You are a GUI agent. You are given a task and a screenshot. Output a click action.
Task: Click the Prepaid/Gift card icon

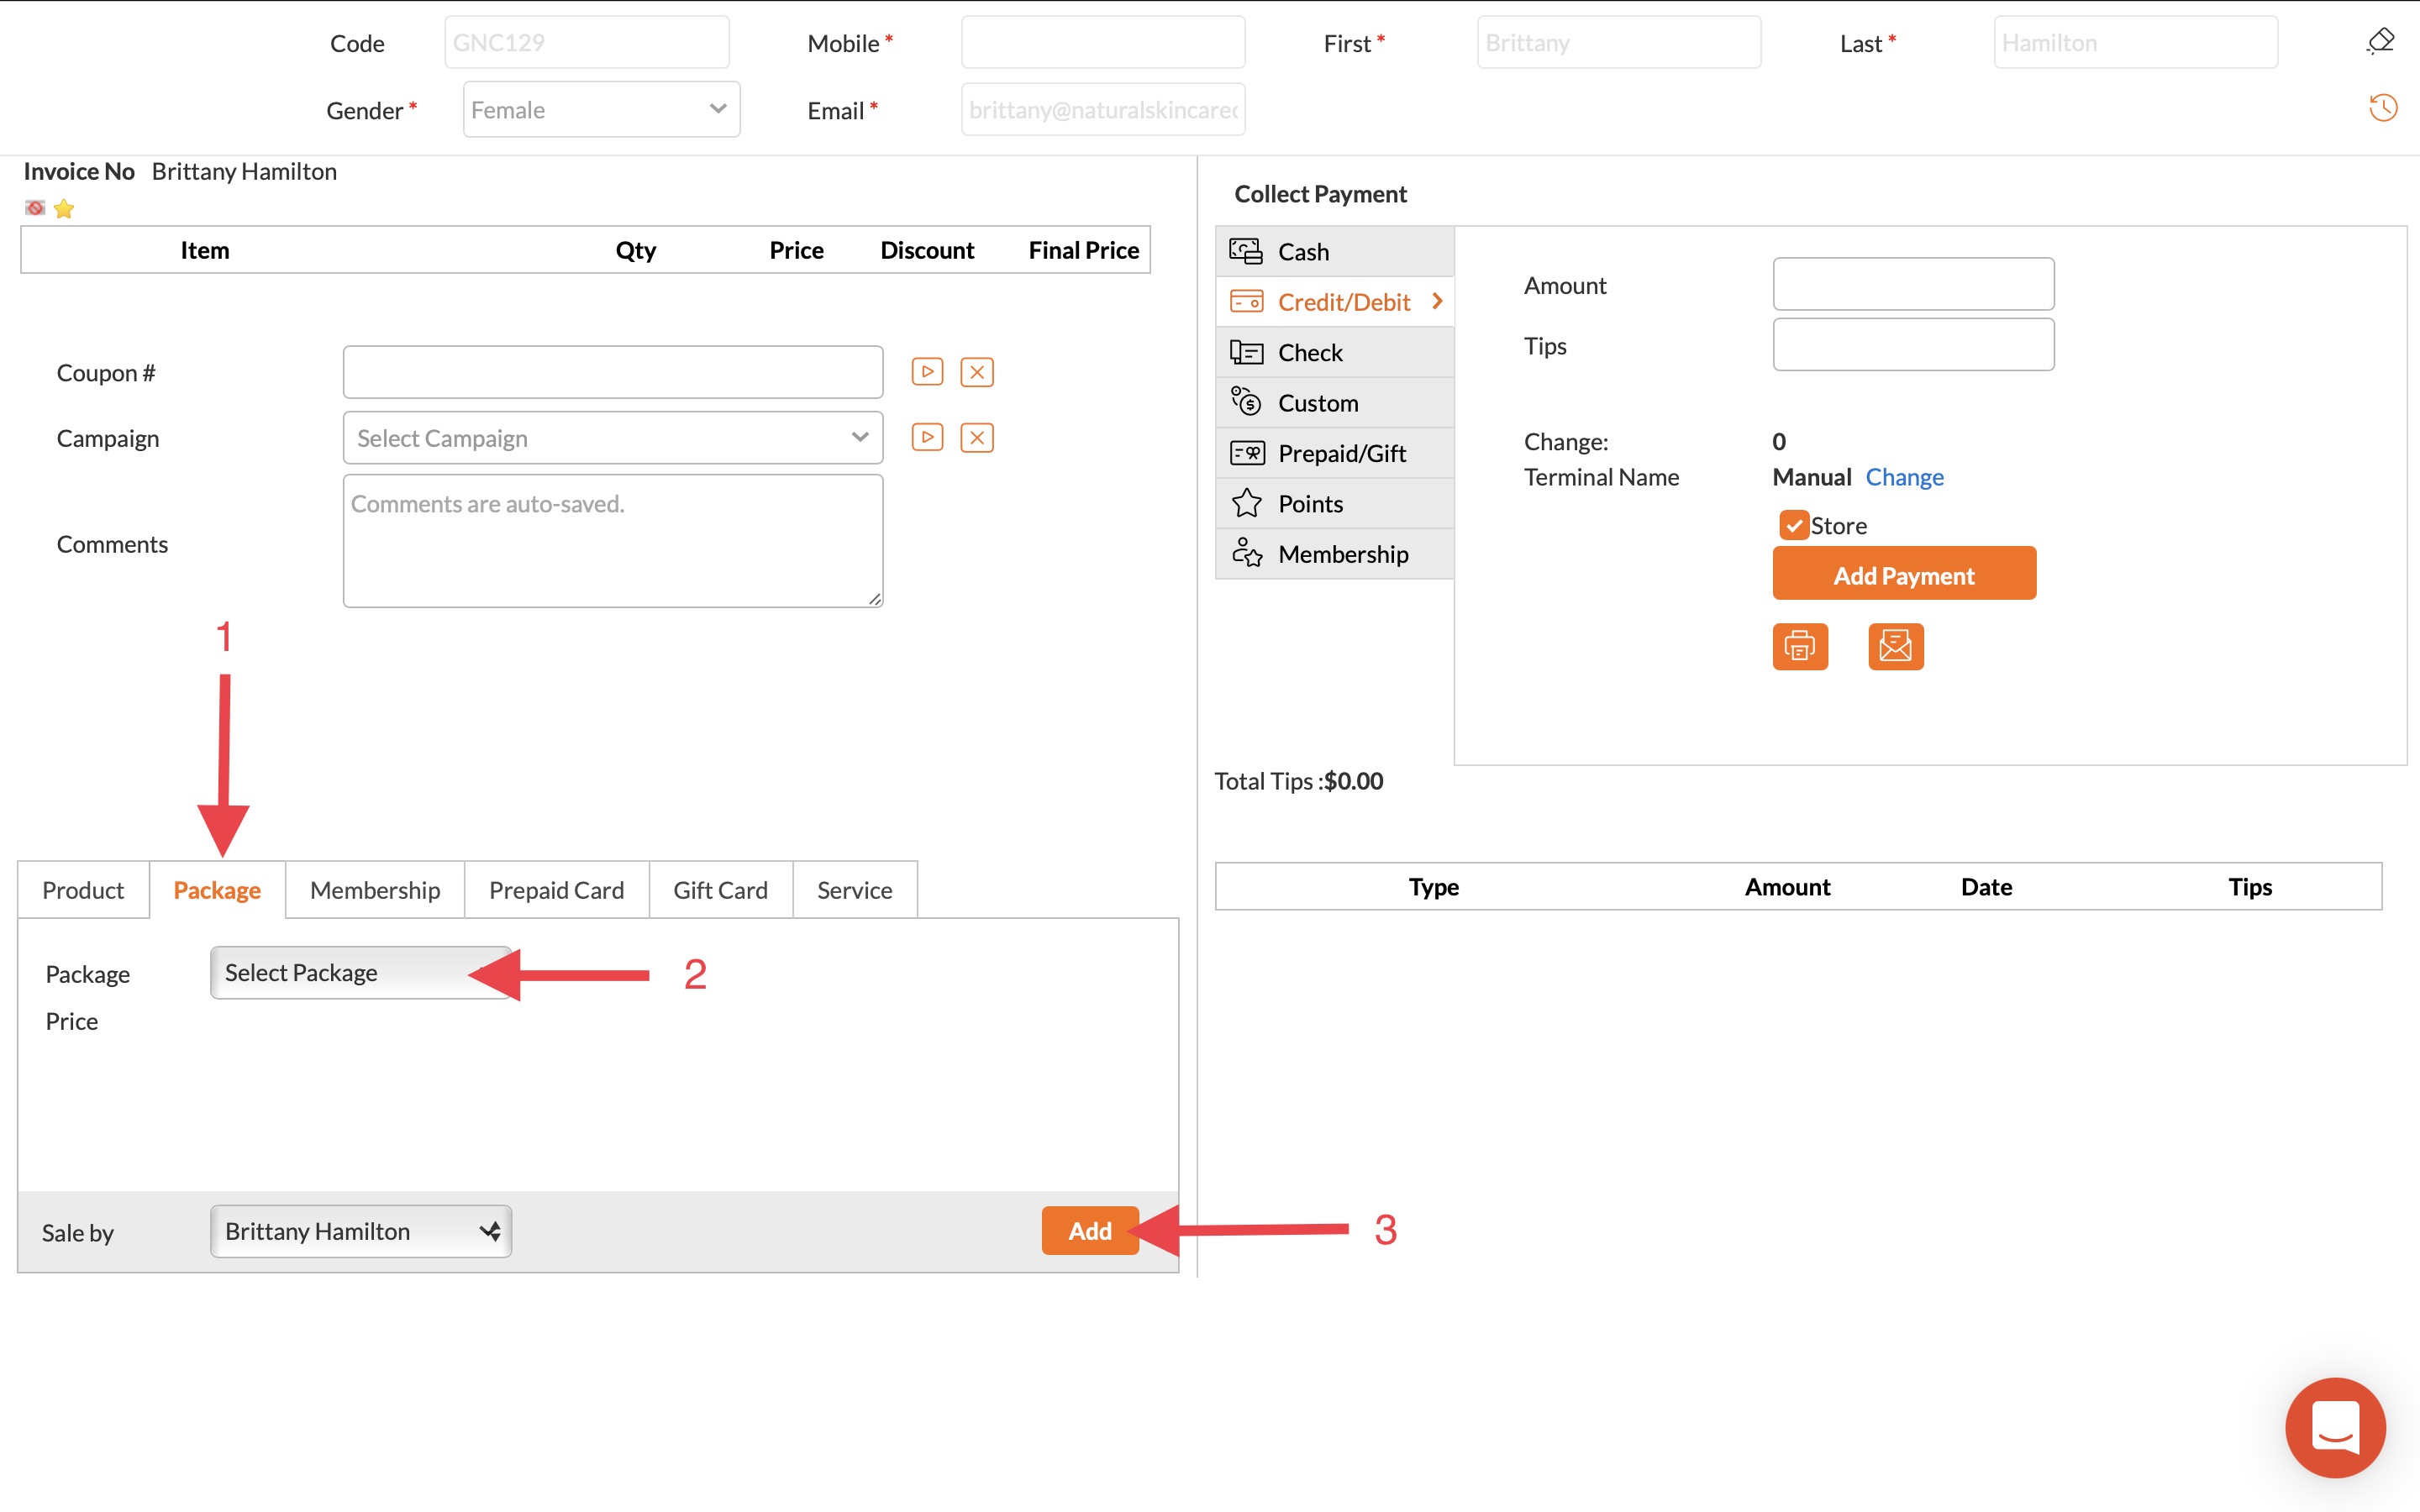click(x=1246, y=453)
